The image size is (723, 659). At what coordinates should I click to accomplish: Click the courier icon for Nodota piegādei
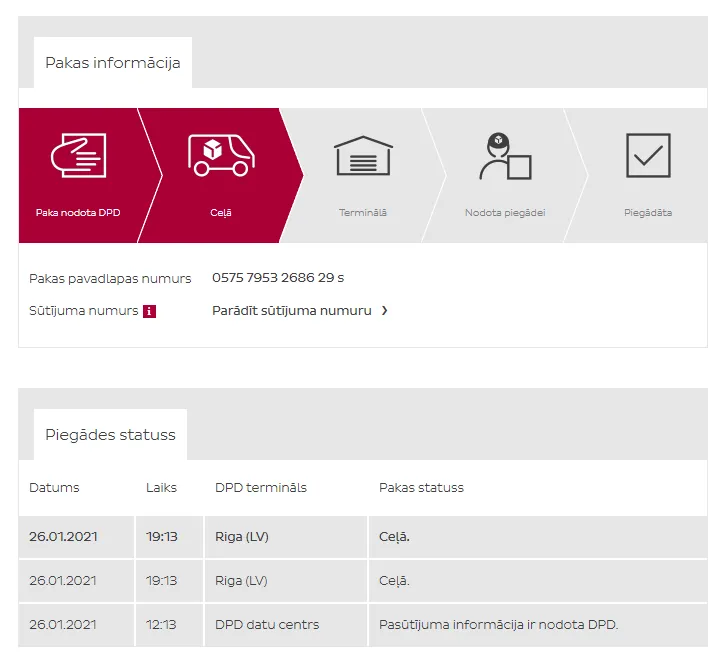[x=505, y=156]
